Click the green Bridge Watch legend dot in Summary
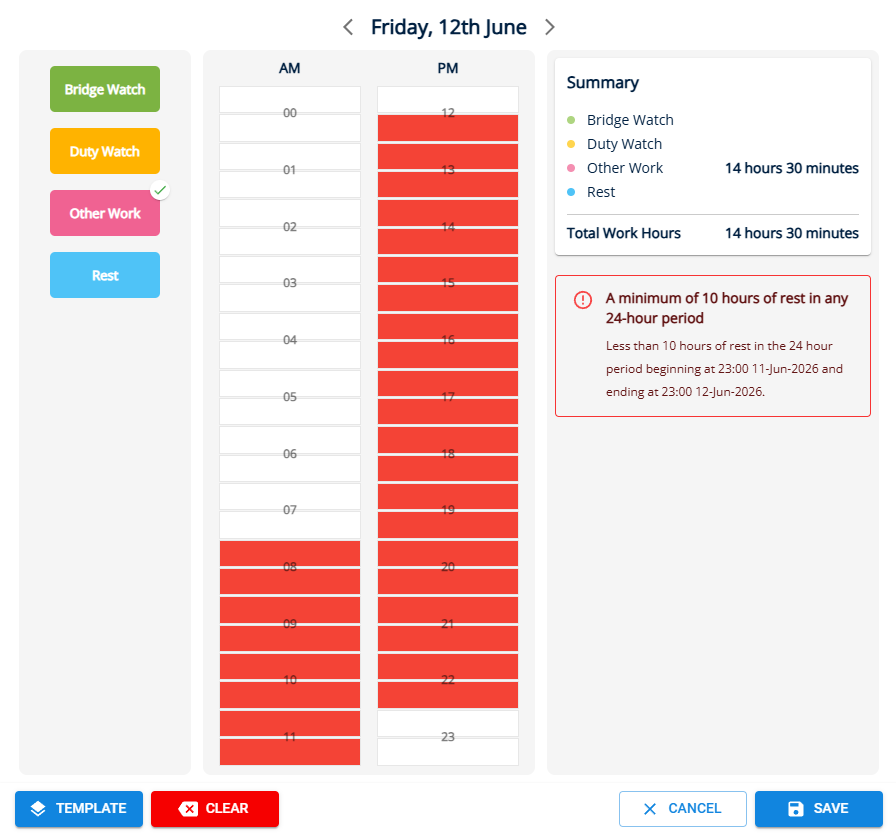This screenshot has width=896, height=838. [x=571, y=120]
